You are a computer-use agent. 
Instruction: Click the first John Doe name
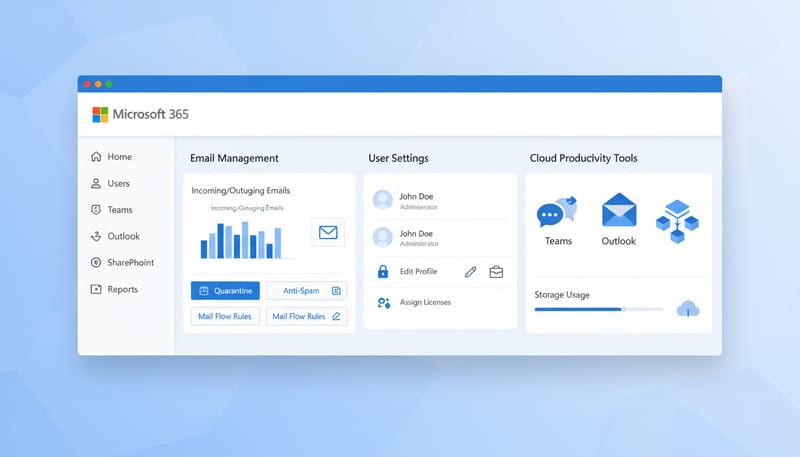[416, 196]
